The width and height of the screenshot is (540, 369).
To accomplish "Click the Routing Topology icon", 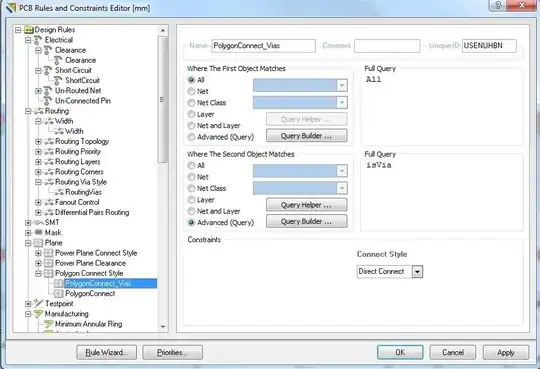I will 49,142.
